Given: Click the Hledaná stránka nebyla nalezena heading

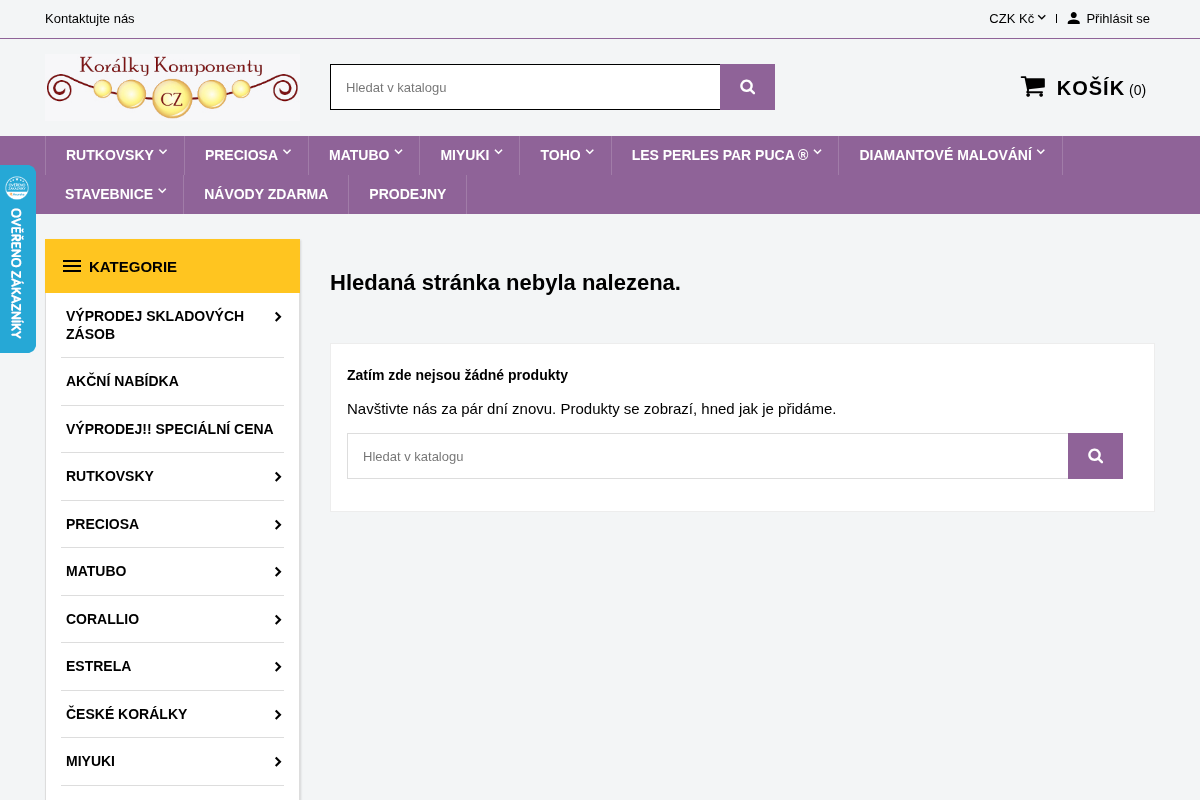Looking at the screenshot, I should pyautogui.click(x=505, y=282).
